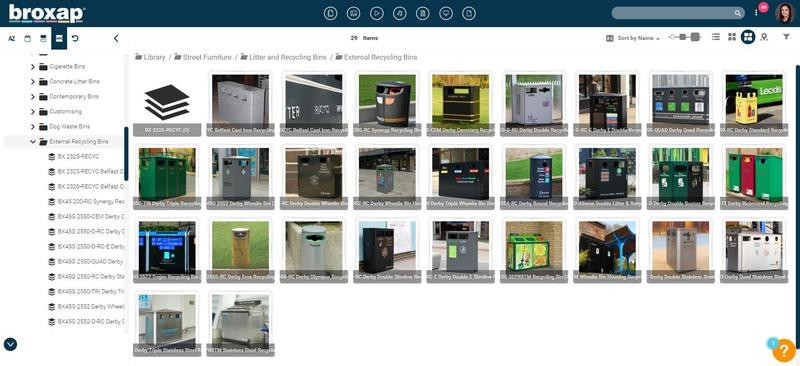
Task: Open the filter funnel
Action: tap(786, 37)
